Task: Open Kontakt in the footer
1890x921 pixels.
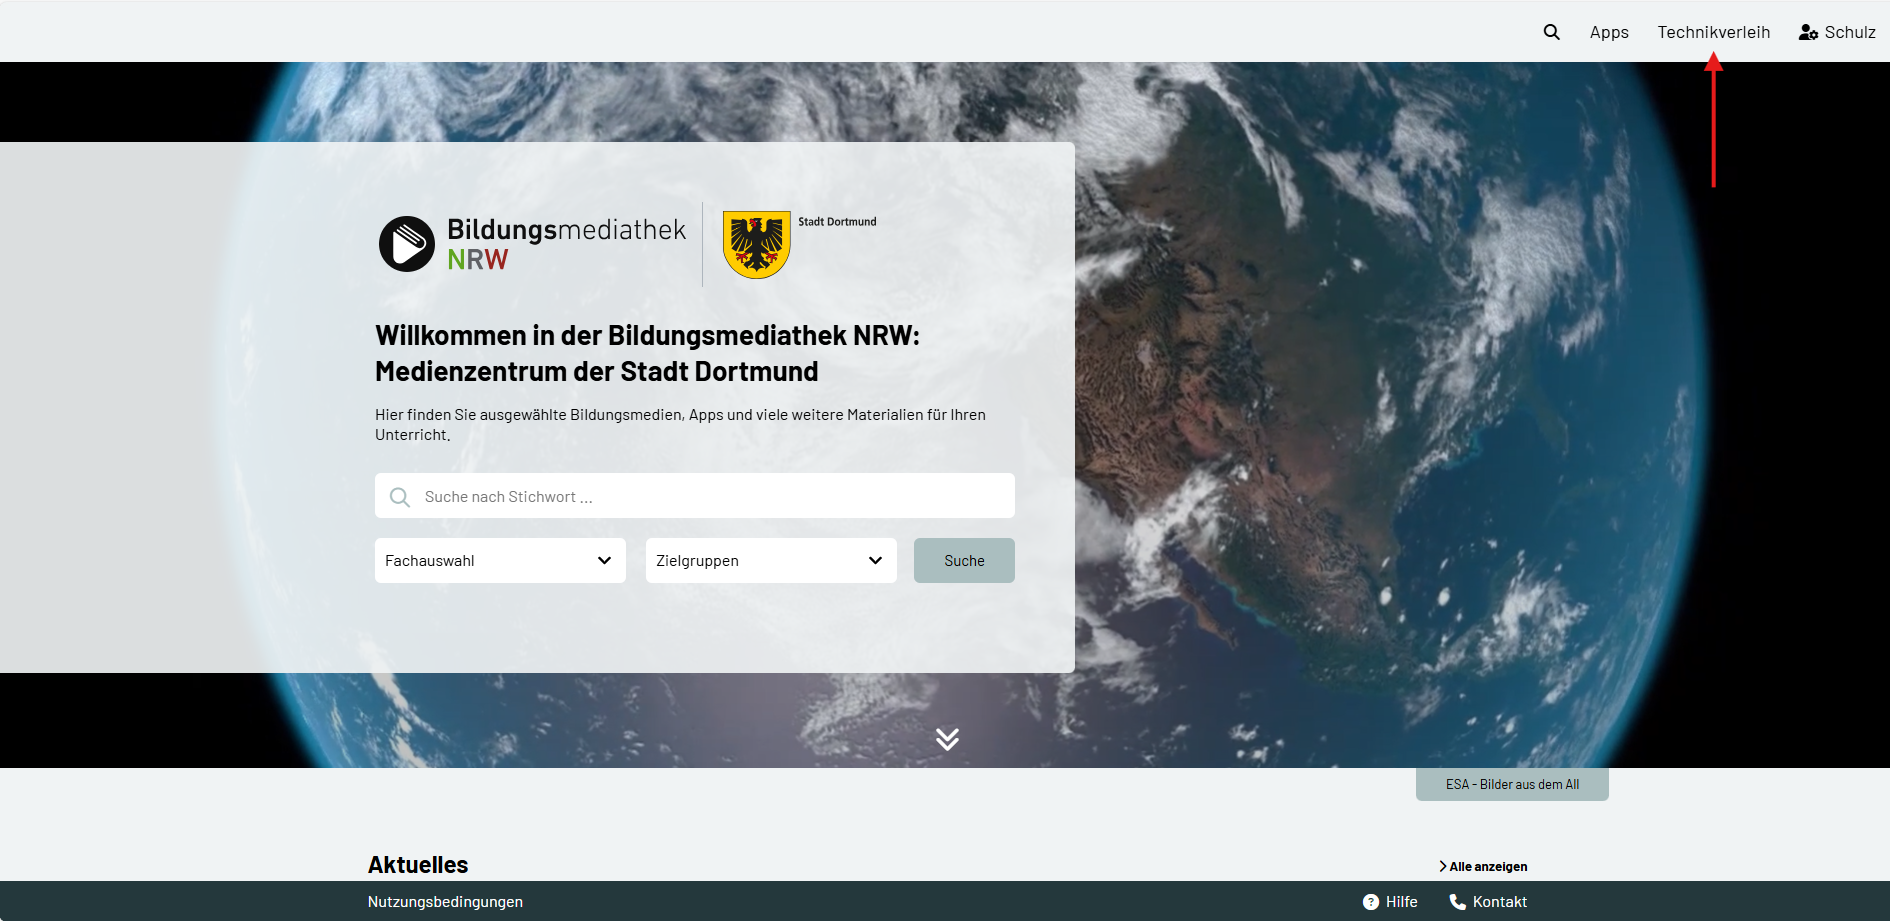Action: click(x=1488, y=902)
